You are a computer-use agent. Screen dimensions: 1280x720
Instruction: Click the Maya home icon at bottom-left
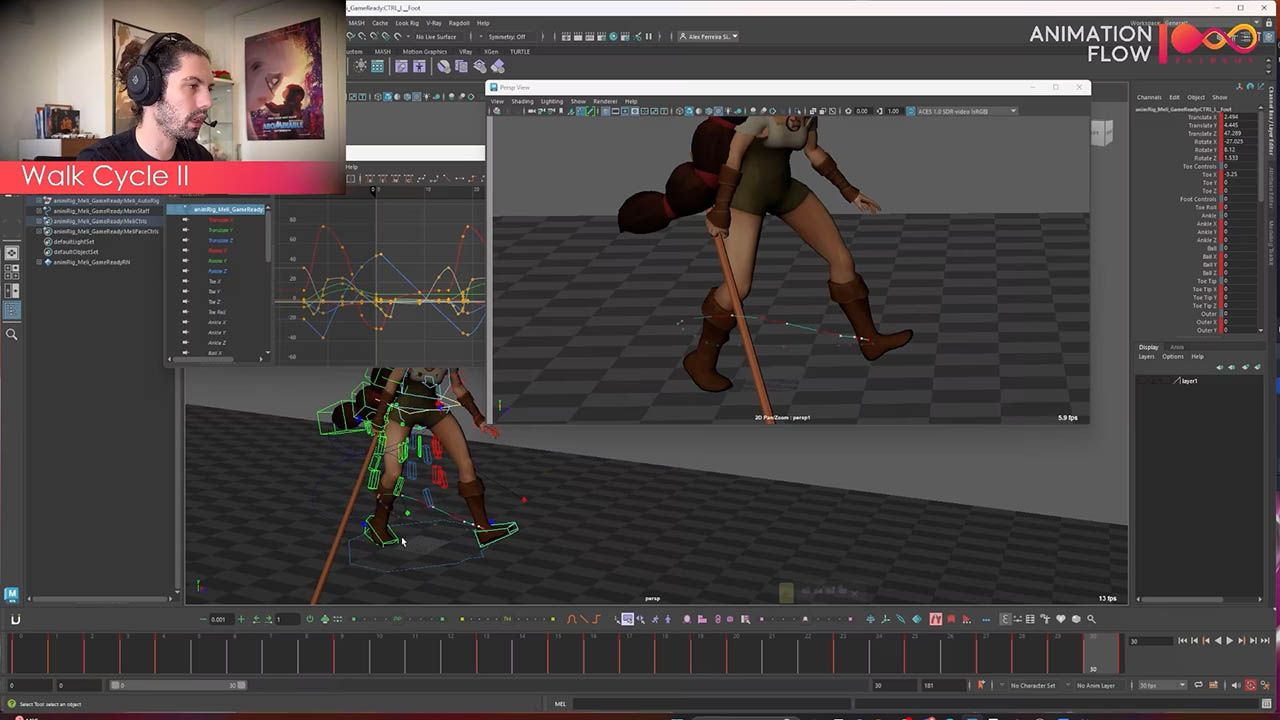(x=11, y=594)
